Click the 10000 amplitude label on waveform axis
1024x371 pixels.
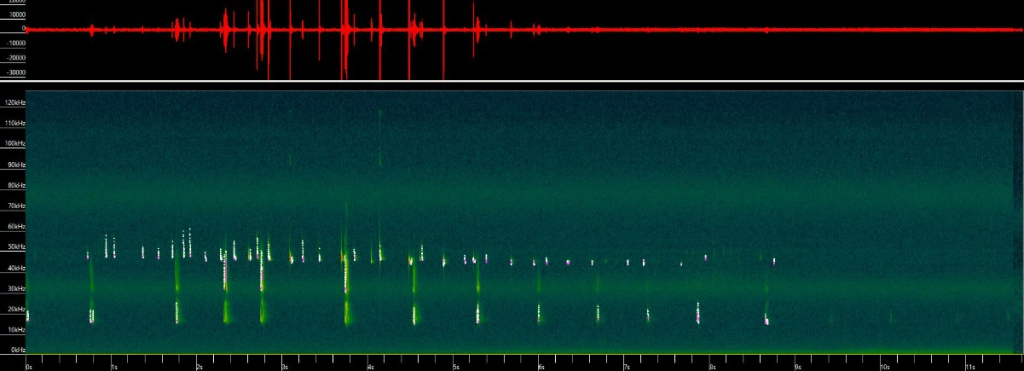16,14
